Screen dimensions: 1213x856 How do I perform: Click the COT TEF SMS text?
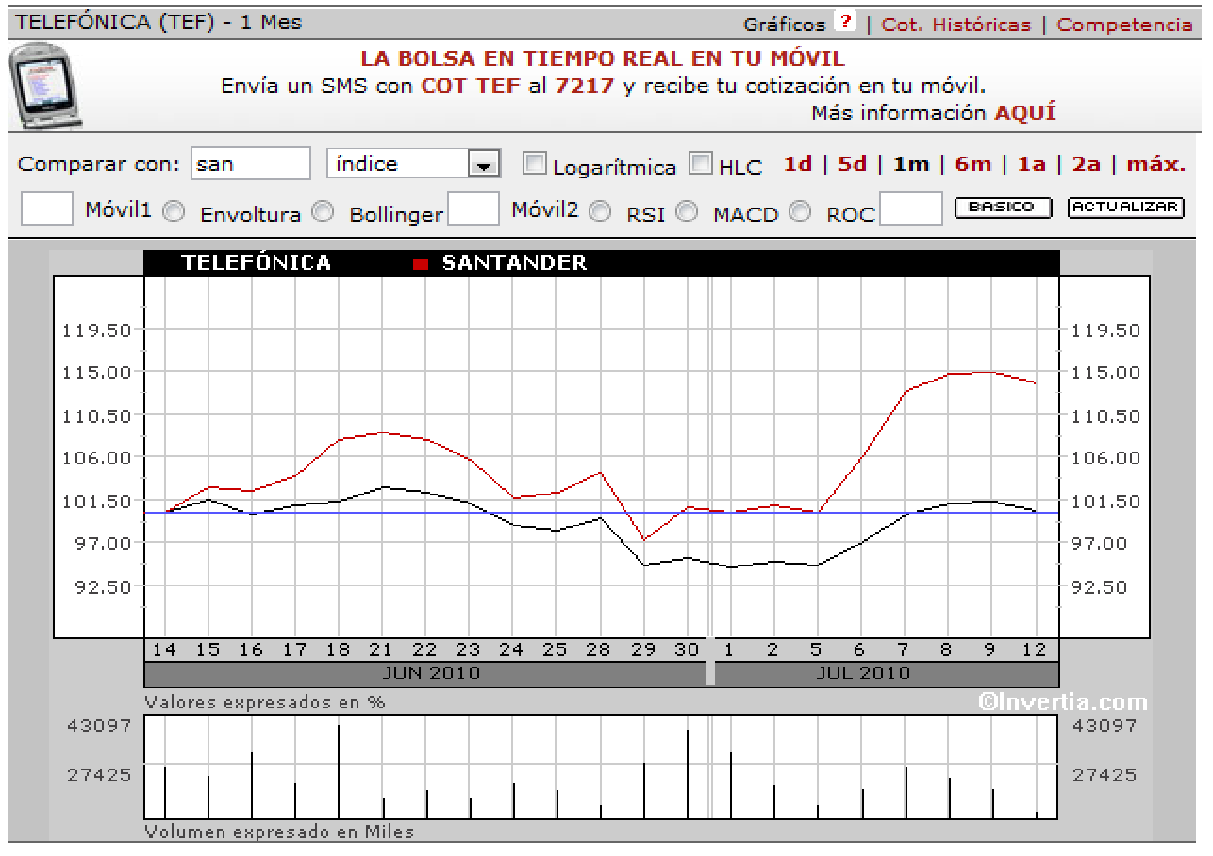471,86
